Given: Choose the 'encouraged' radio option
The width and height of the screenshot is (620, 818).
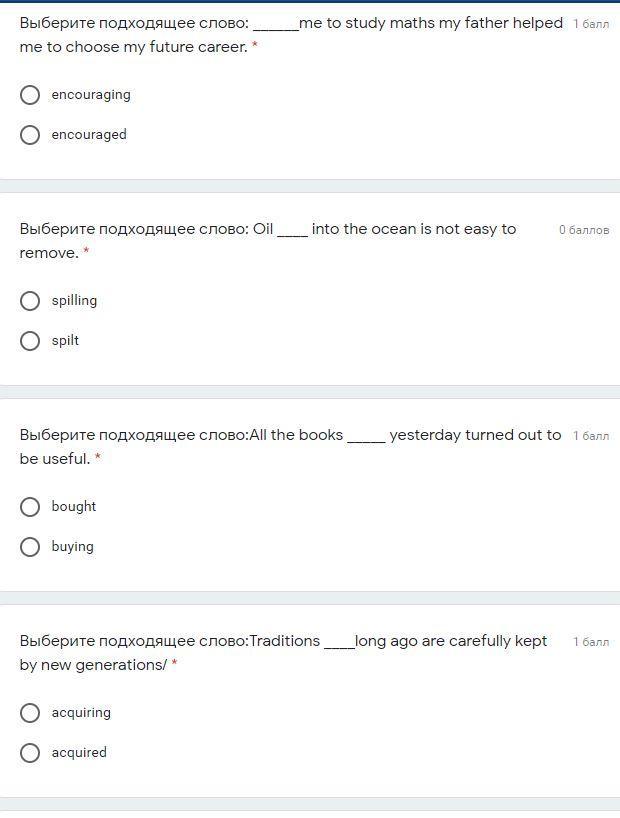Looking at the screenshot, I should 30,135.
